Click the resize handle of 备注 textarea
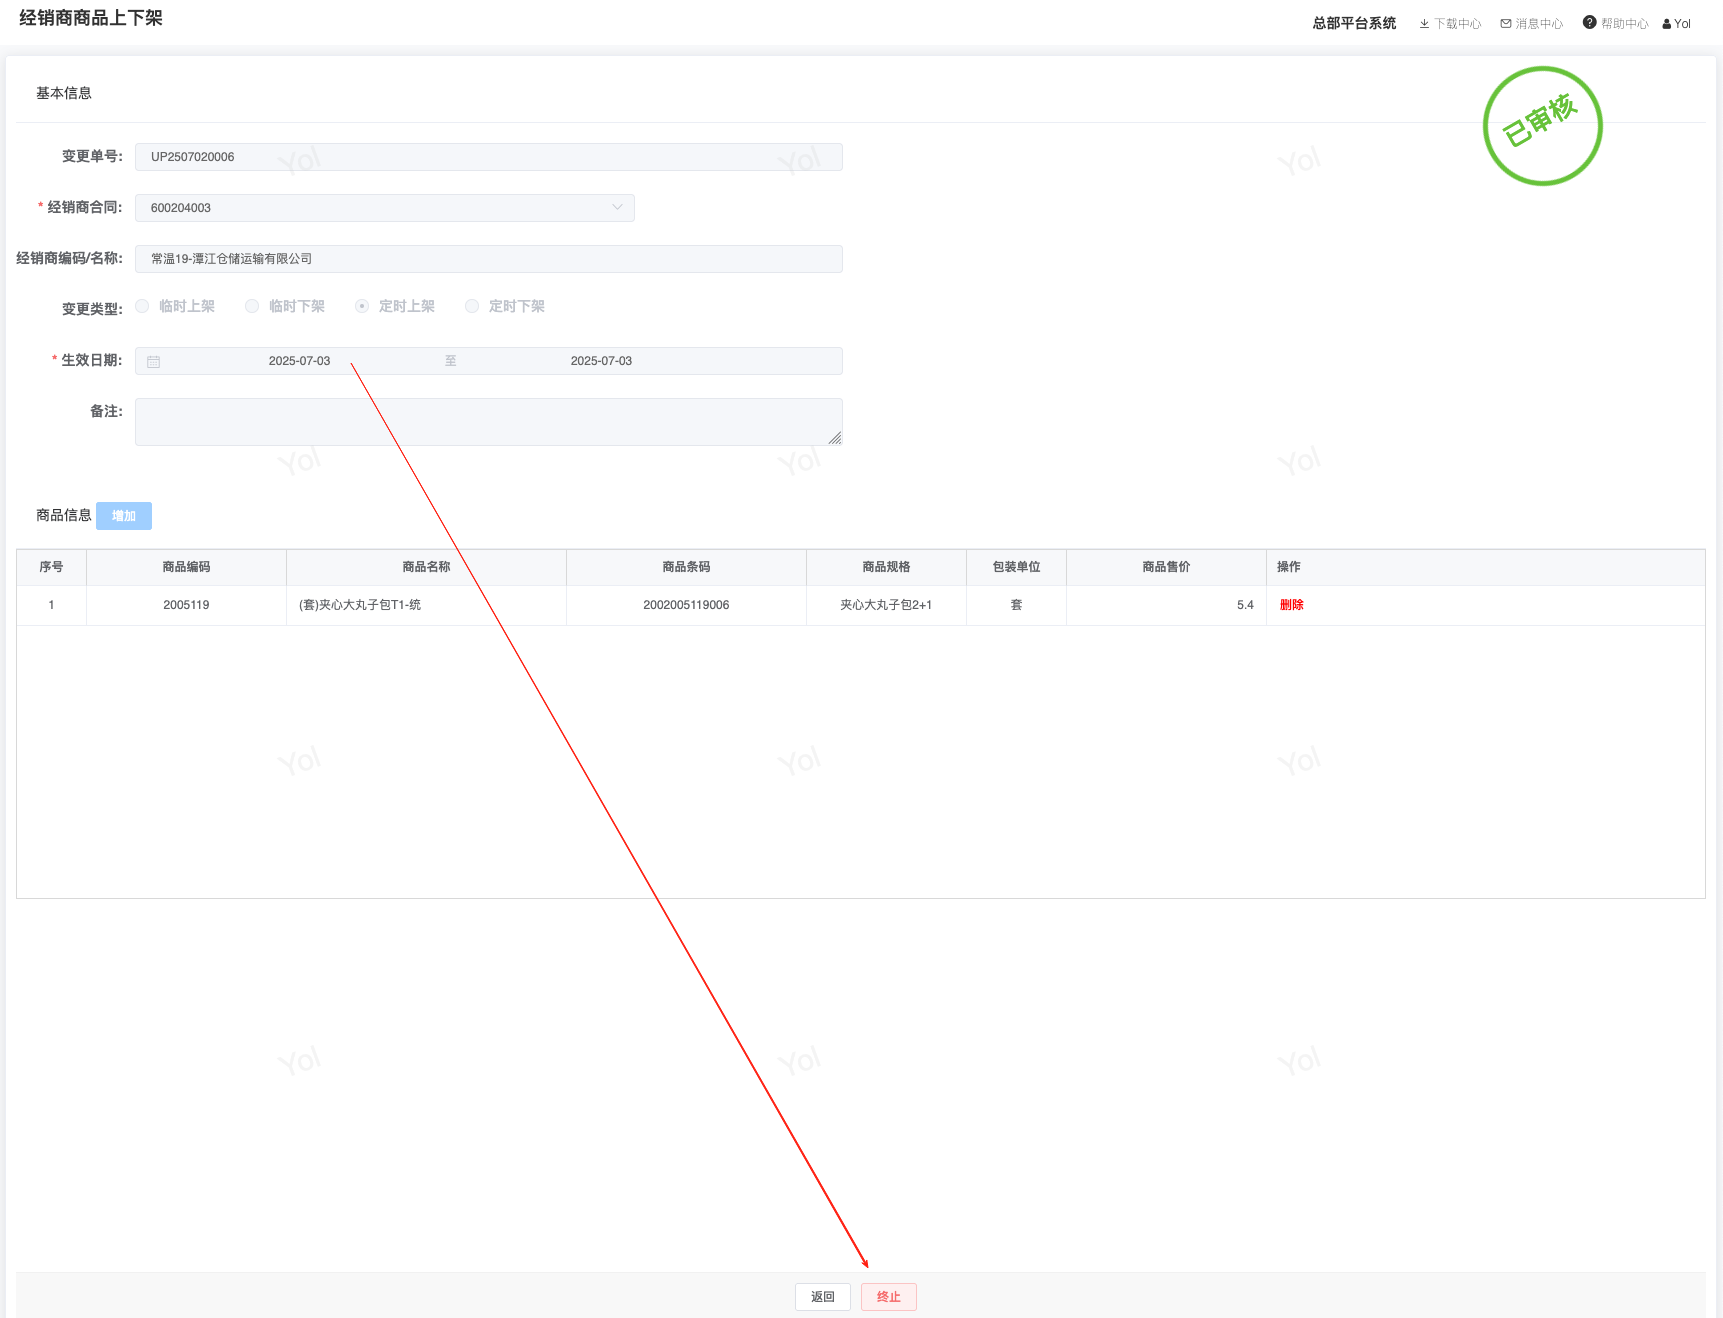Viewport: 1723px width, 1318px height. [835, 438]
